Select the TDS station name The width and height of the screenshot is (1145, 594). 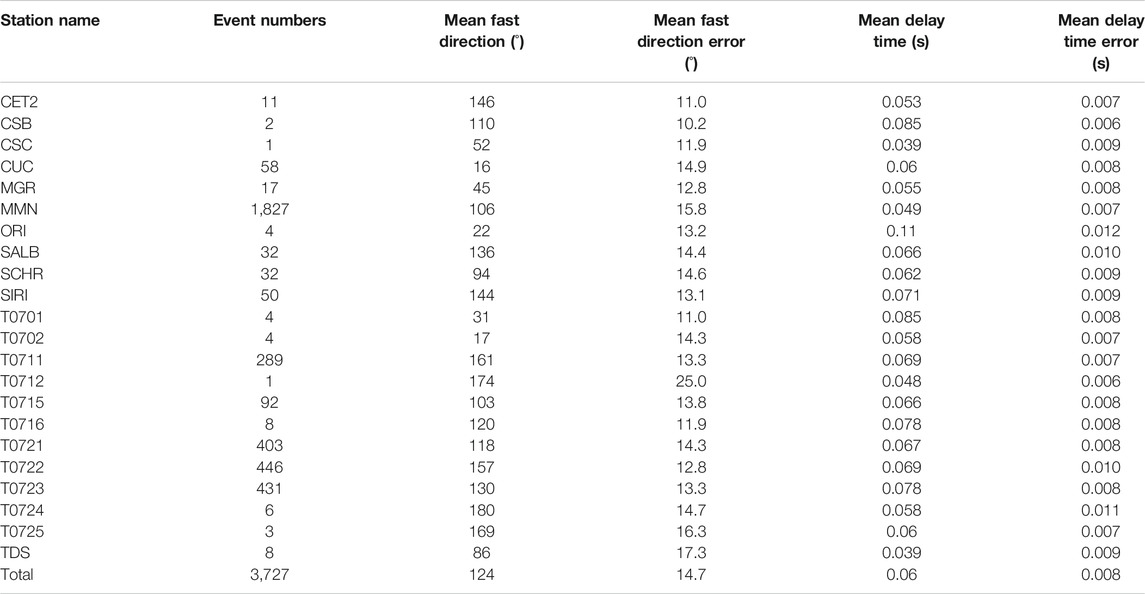coord(15,554)
